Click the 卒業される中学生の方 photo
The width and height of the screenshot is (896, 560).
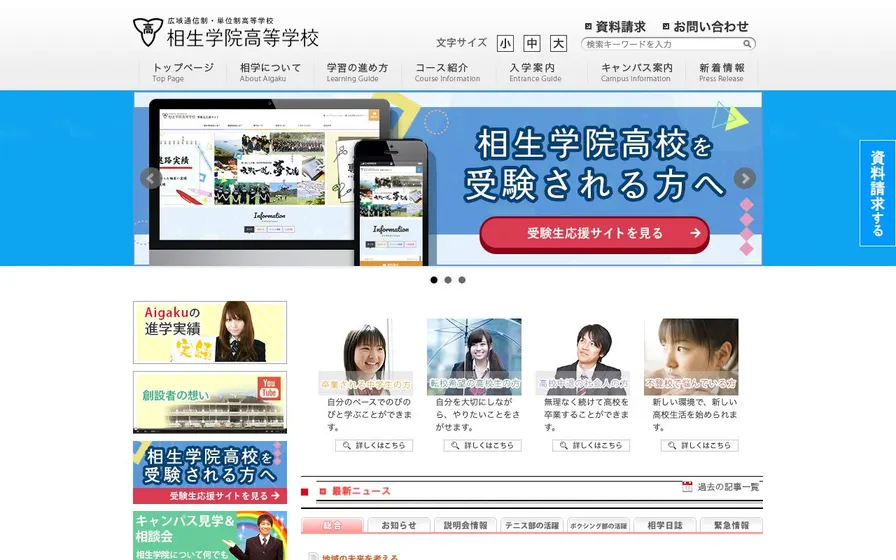366,357
